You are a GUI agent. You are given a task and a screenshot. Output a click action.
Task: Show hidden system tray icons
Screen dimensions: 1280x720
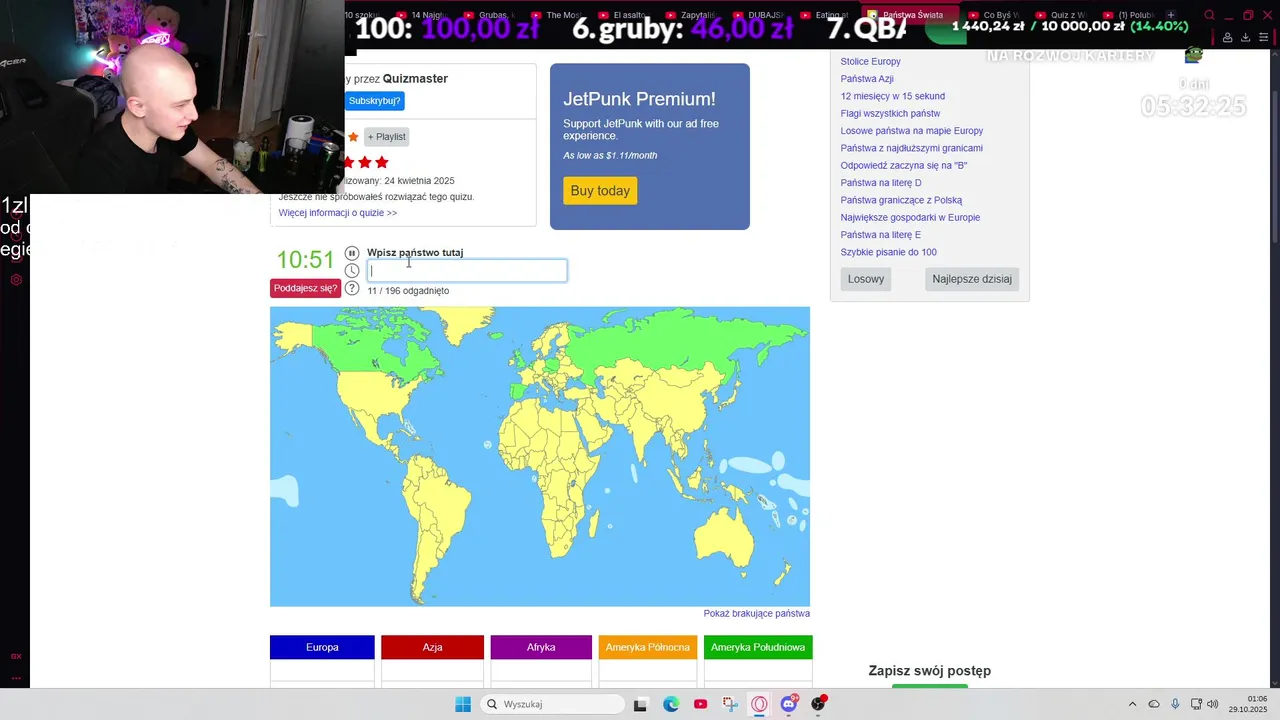click(1132, 704)
